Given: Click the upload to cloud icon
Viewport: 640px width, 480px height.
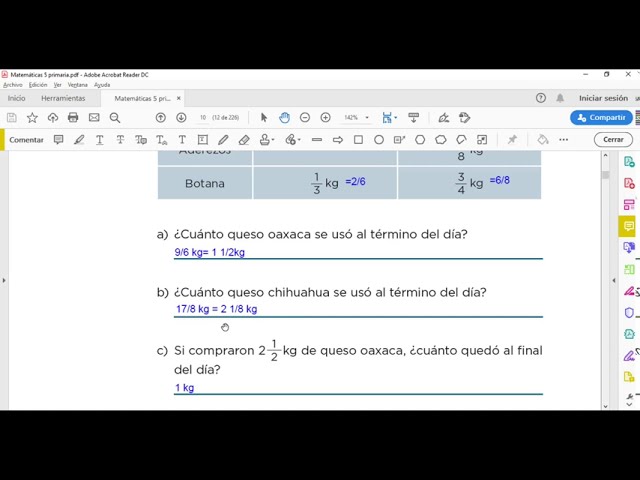Looking at the screenshot, I should pyautogui.click(x=53, y=118).
